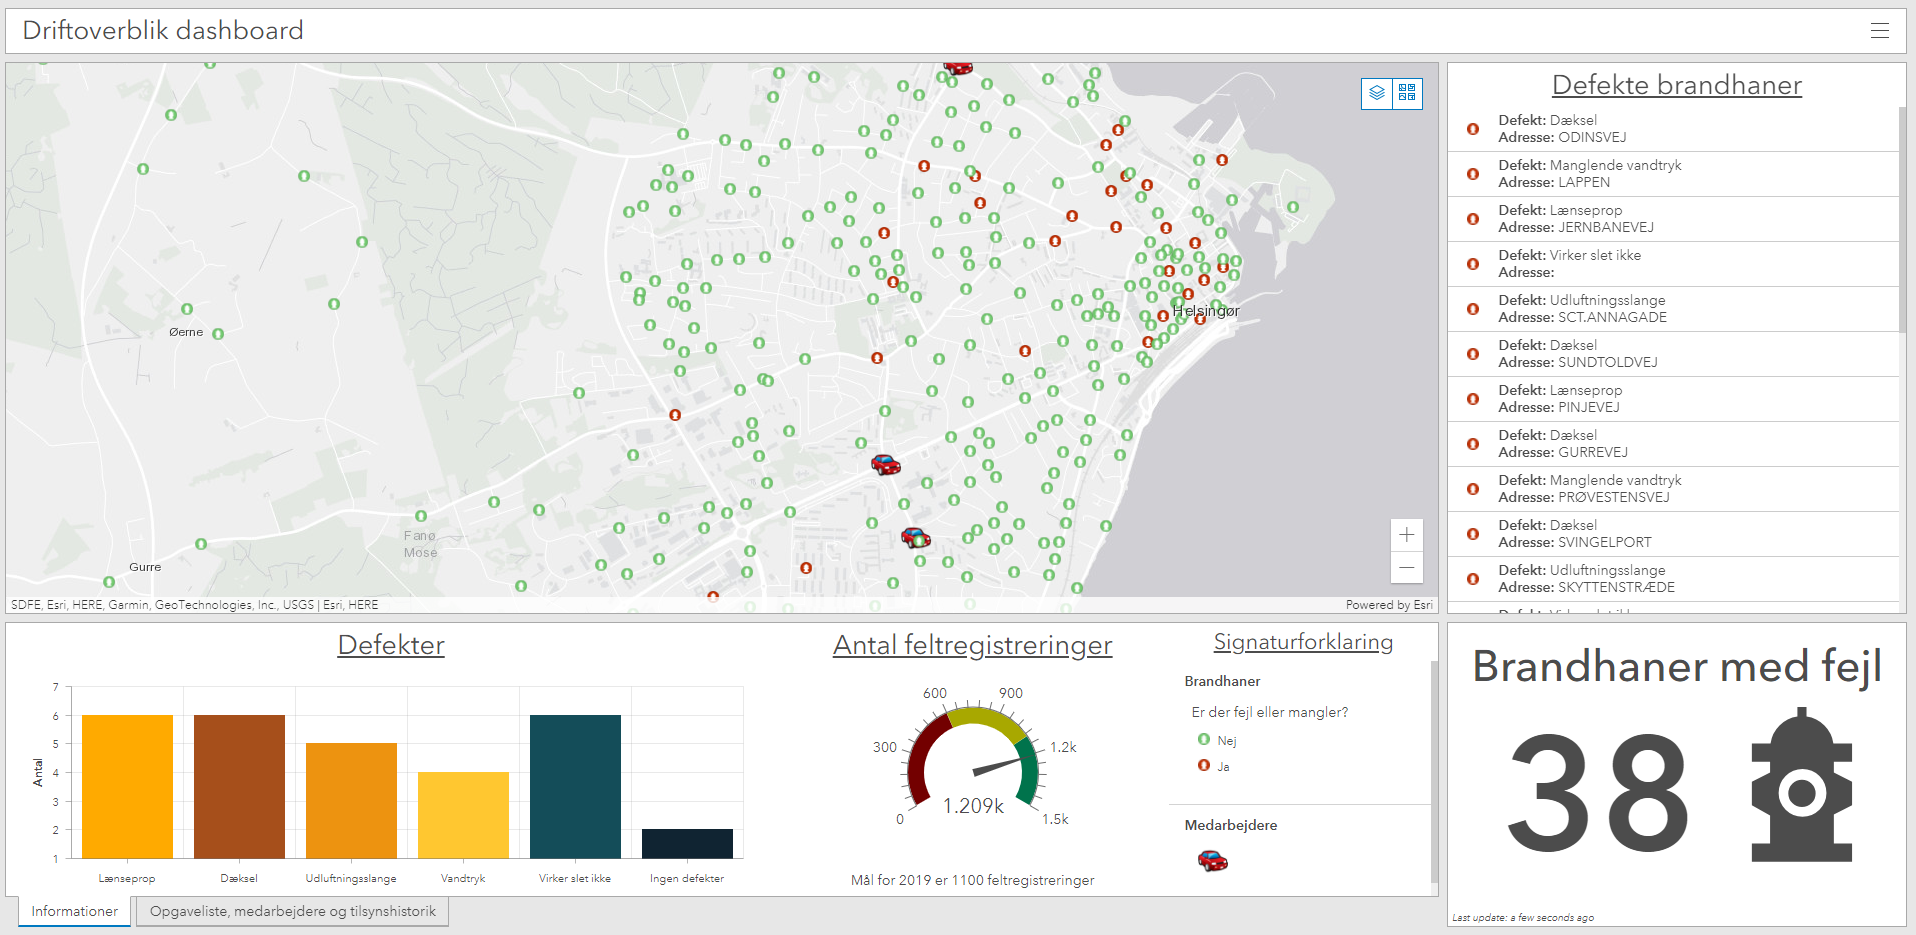Image resolution: width=1916 pixels, height=935 pixels.
Task: Open the basemap gallery icon
Action: pos(1407,93)
